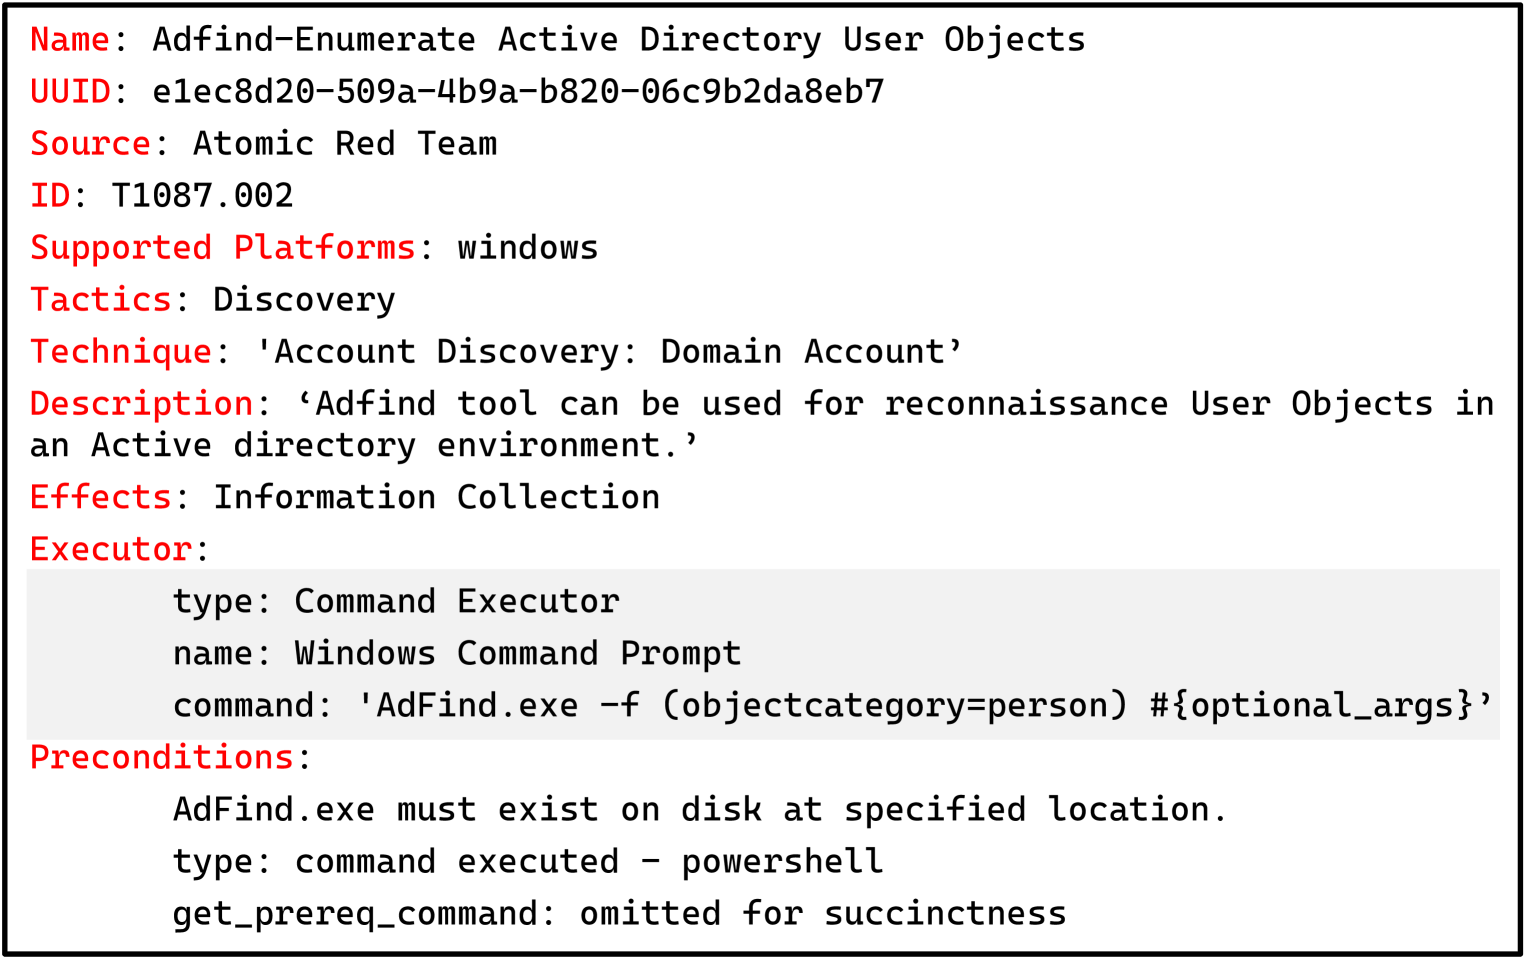Click the red "Supported Platforms" label
This screenshot has height=960, width=1527.
(x=222, y=248)
